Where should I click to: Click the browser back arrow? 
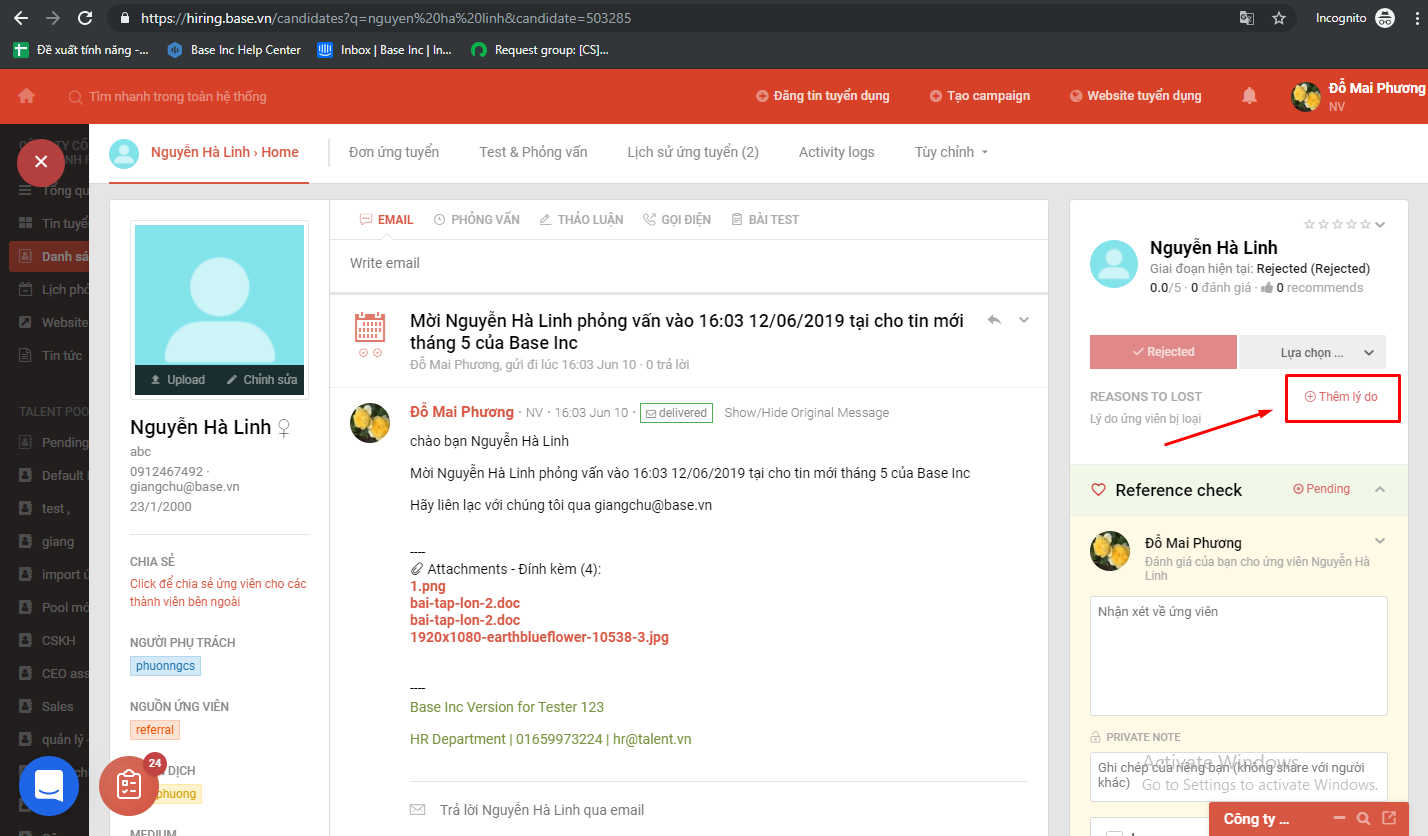pos(22,18)
